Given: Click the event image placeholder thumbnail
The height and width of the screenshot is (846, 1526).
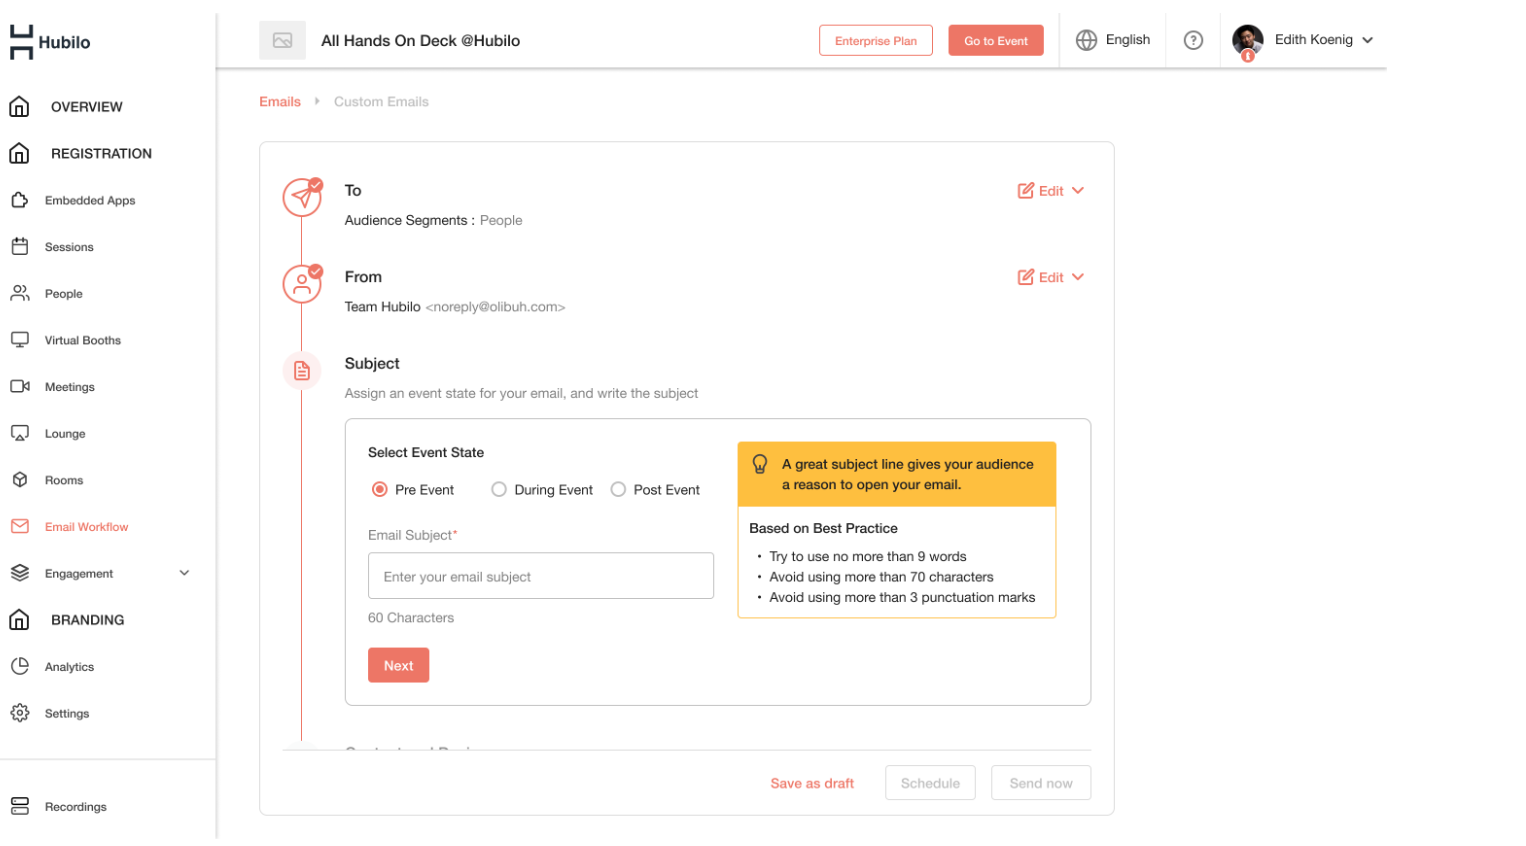Looking at the screenshot, I should point(282,41).
